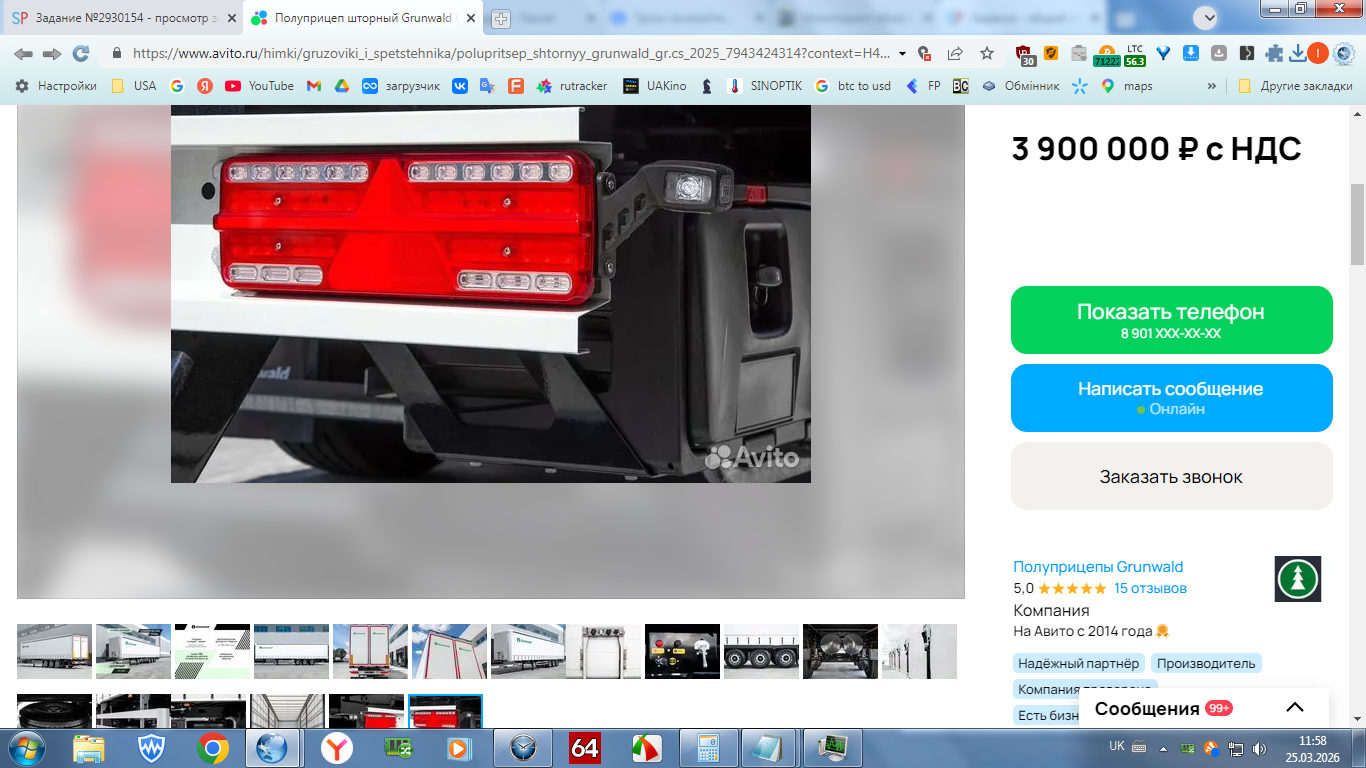
Task: Open the share page icon in address bar
Action: (955, 54)
